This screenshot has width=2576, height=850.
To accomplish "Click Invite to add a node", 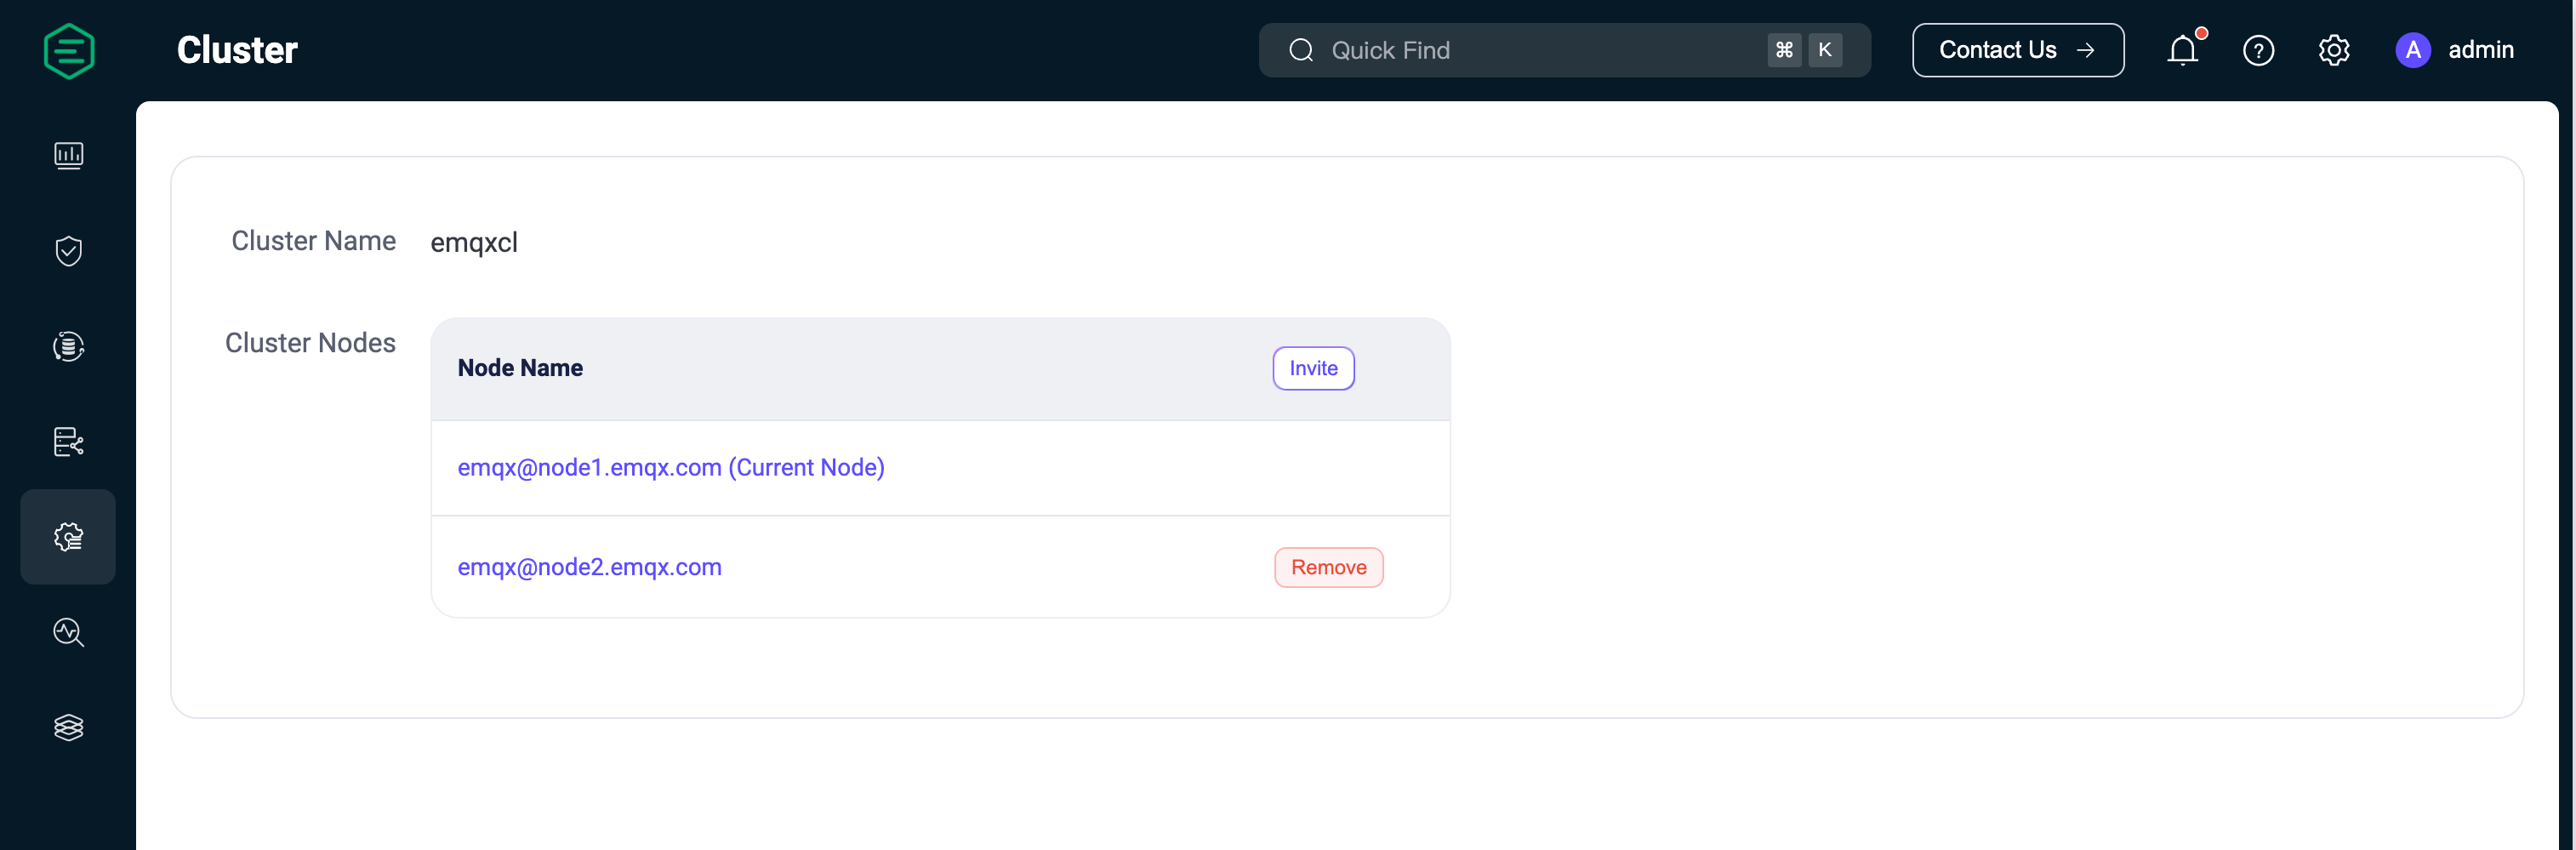I will [1312, 368].
